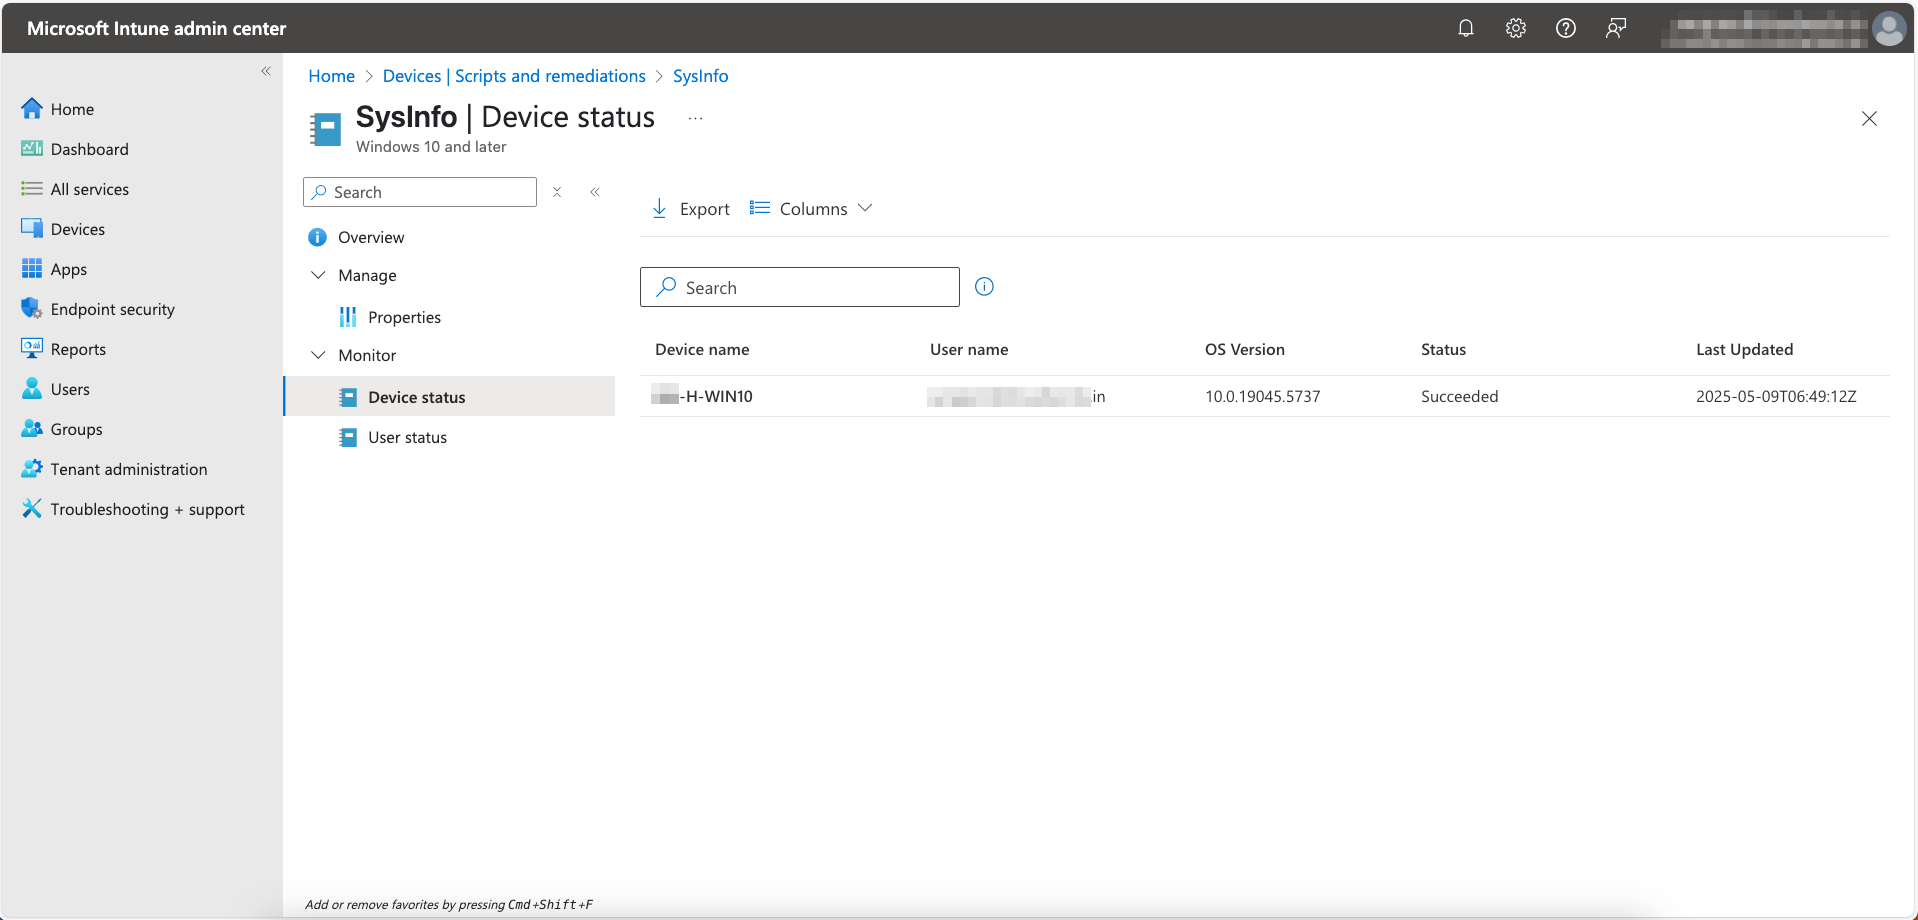
Task: Open the help question mark icon
Action: pyautogui.click(x=1565, y=28)
